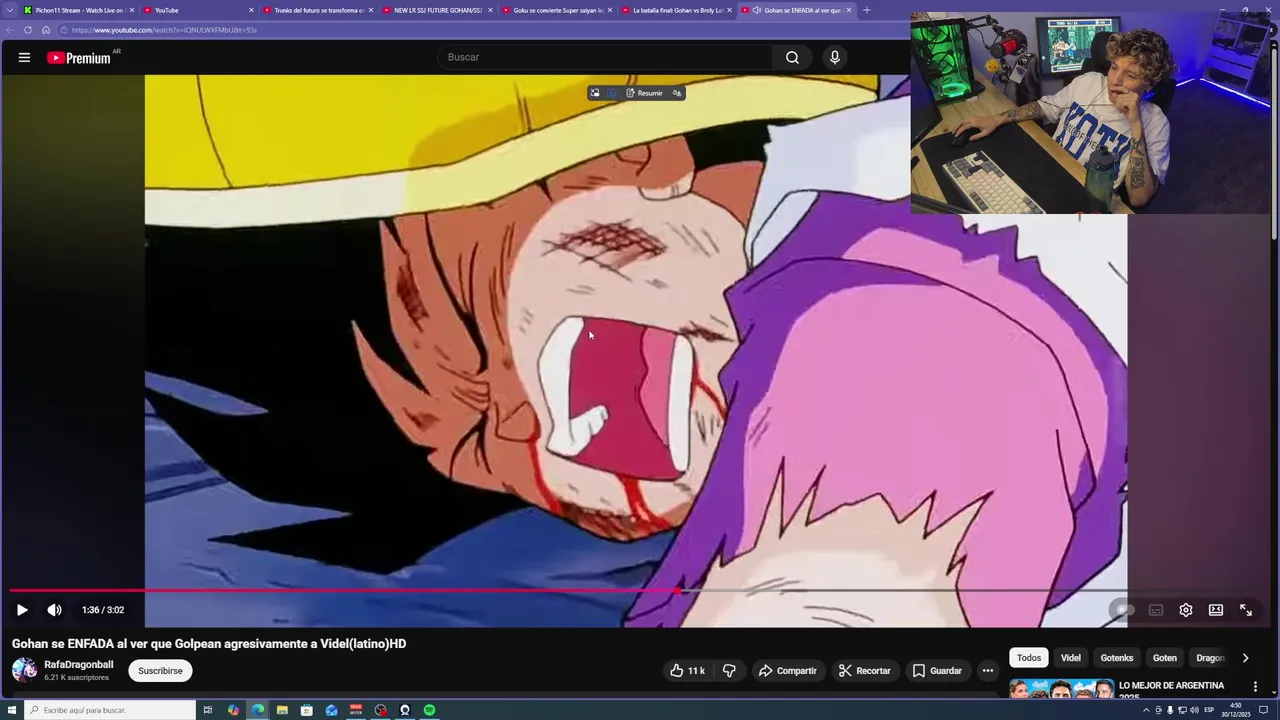The width and height of the screenshot is (1280, 720).
Task: Open RafaDragonball channel name link
Action: coord(79,665)
